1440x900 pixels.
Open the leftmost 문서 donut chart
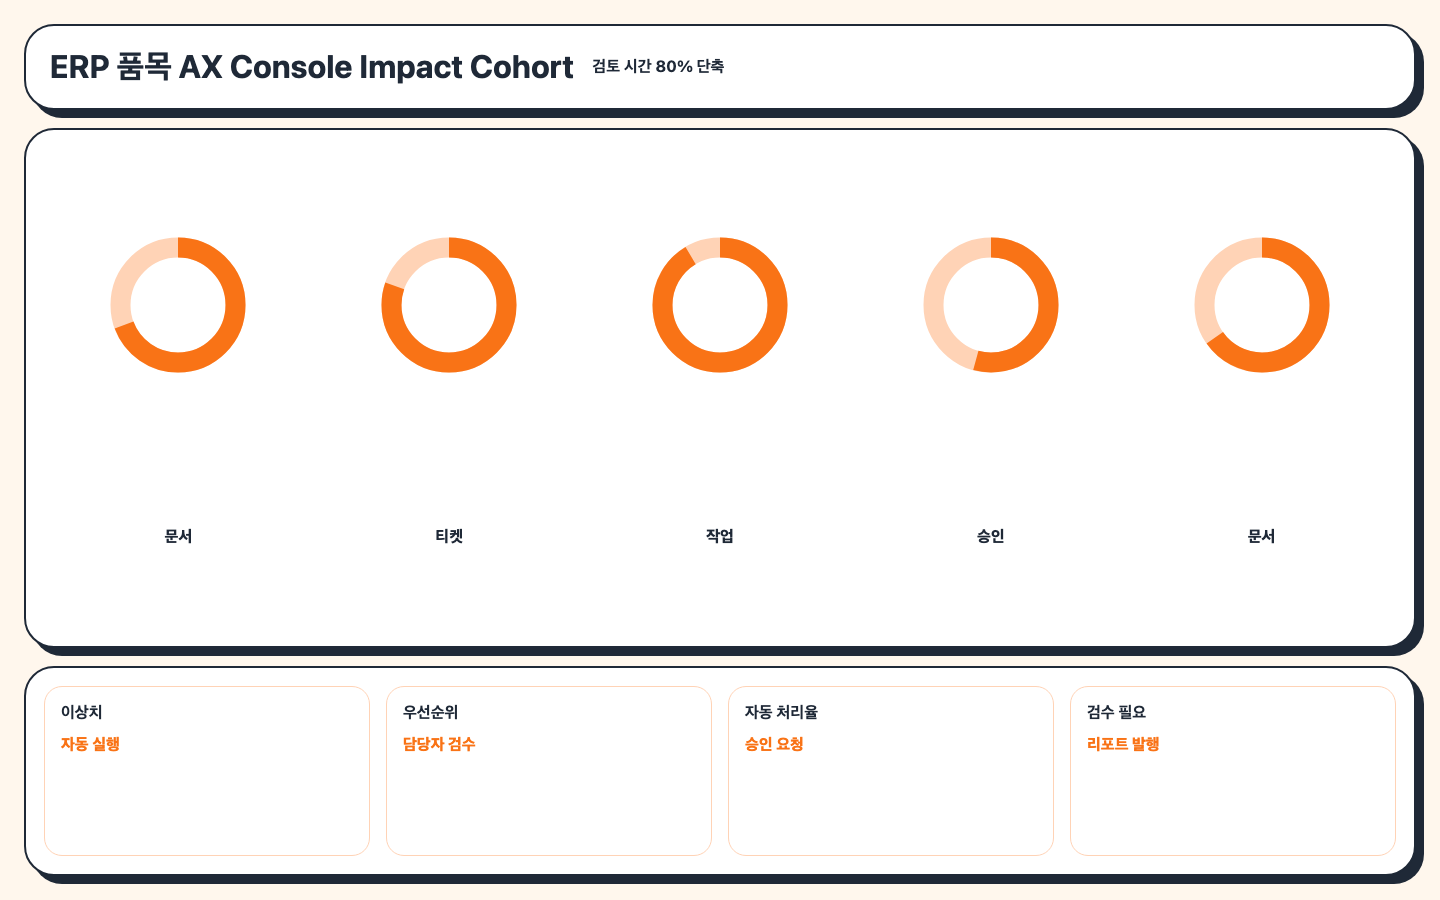click(178, 305)
